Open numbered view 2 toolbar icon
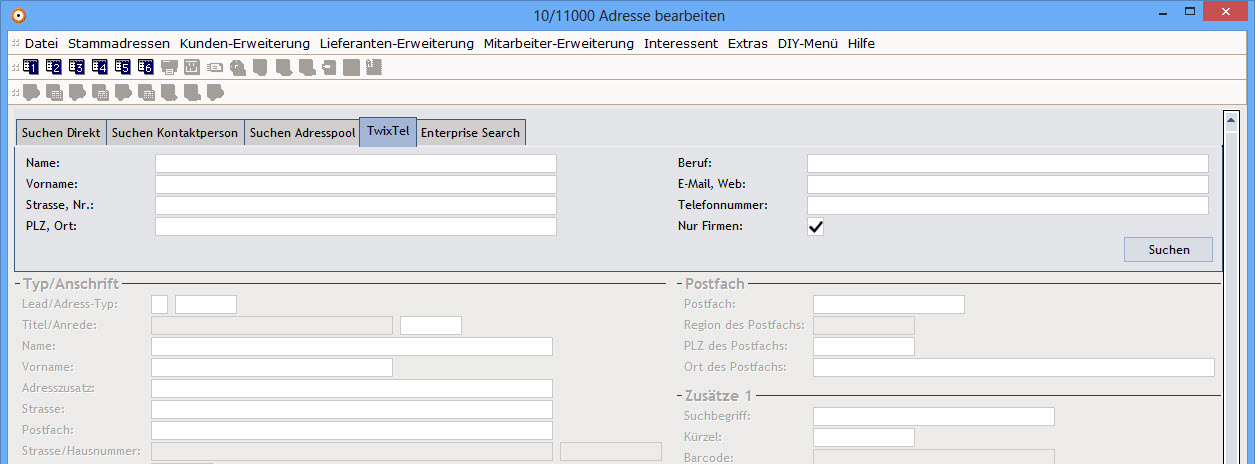The width and height of the screenshot is (1255, 464). click(54, 68)
